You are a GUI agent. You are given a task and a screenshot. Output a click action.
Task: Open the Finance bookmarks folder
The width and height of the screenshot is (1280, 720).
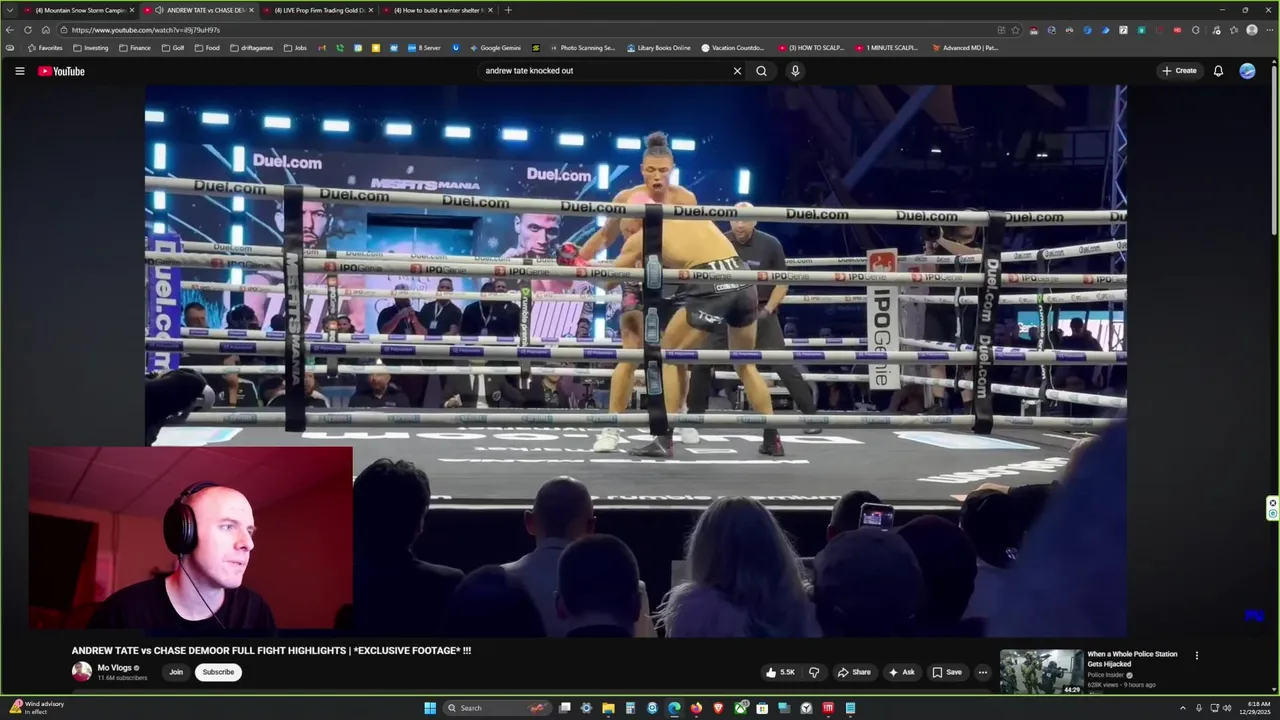(134, 48)
